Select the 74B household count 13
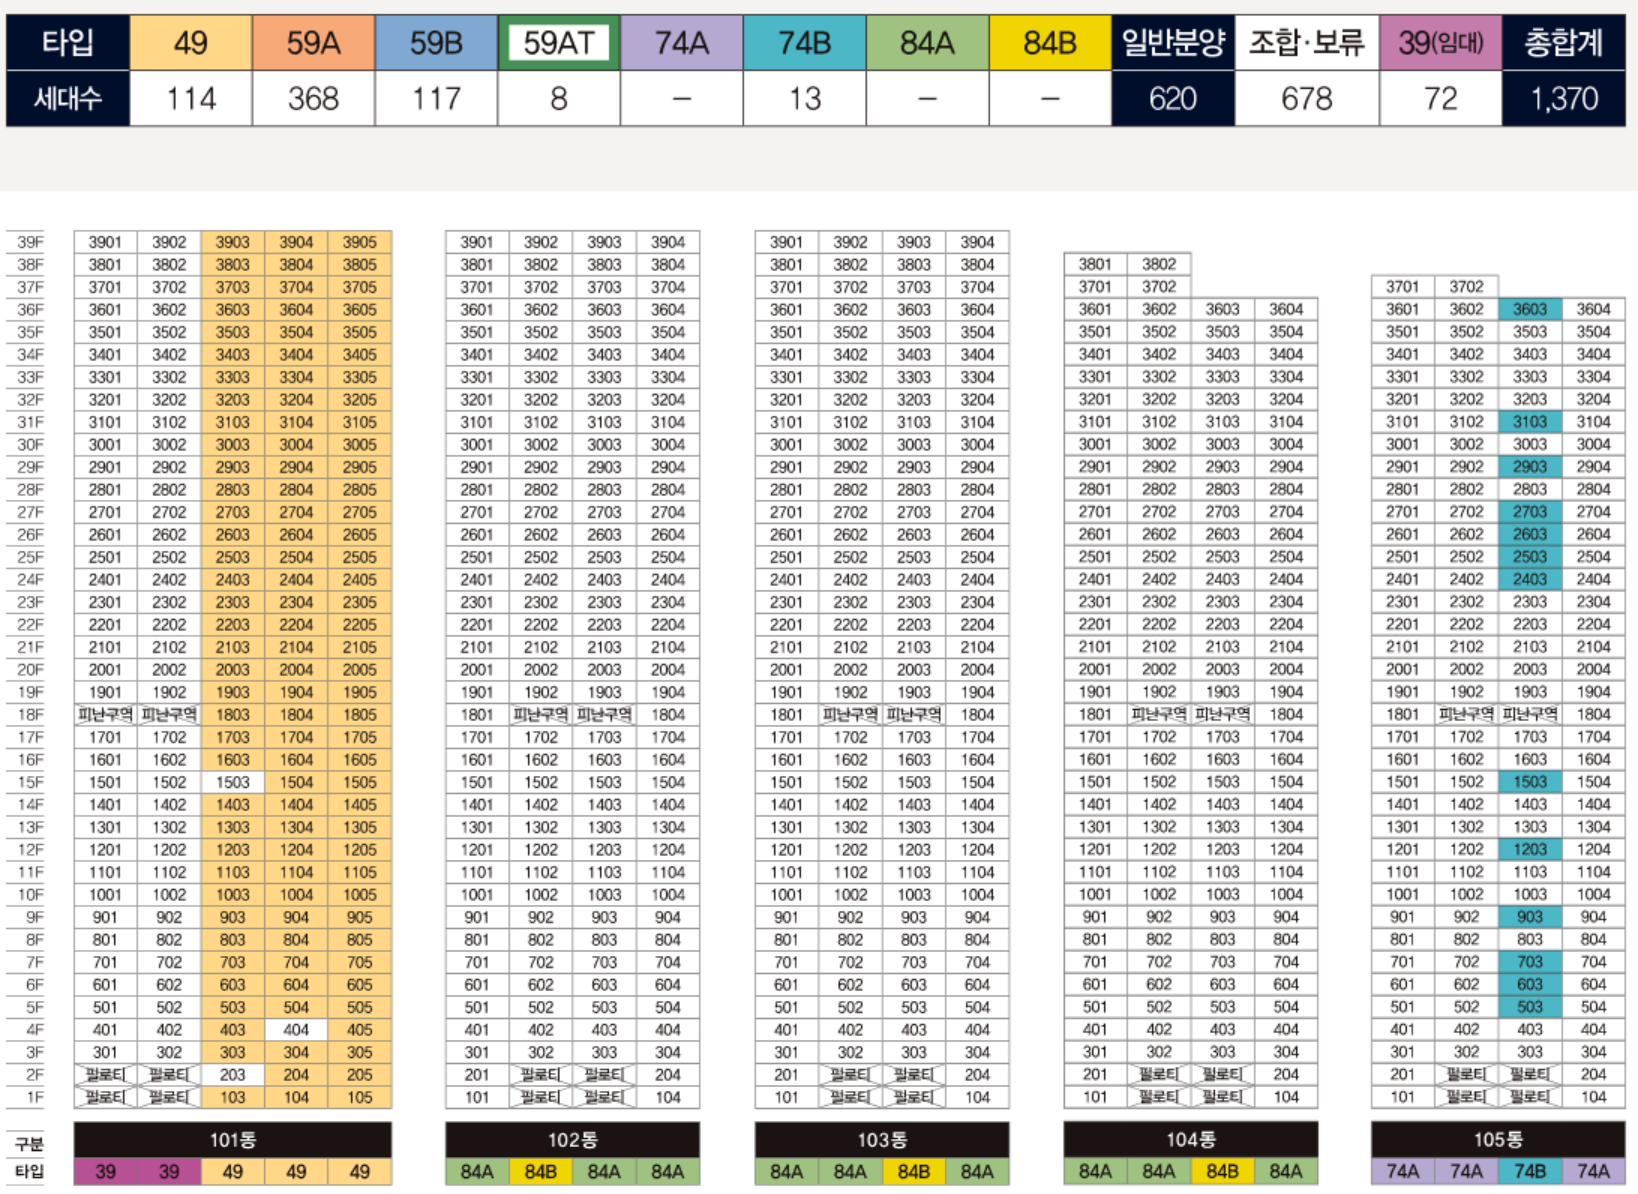 click(x=804, y=98)
